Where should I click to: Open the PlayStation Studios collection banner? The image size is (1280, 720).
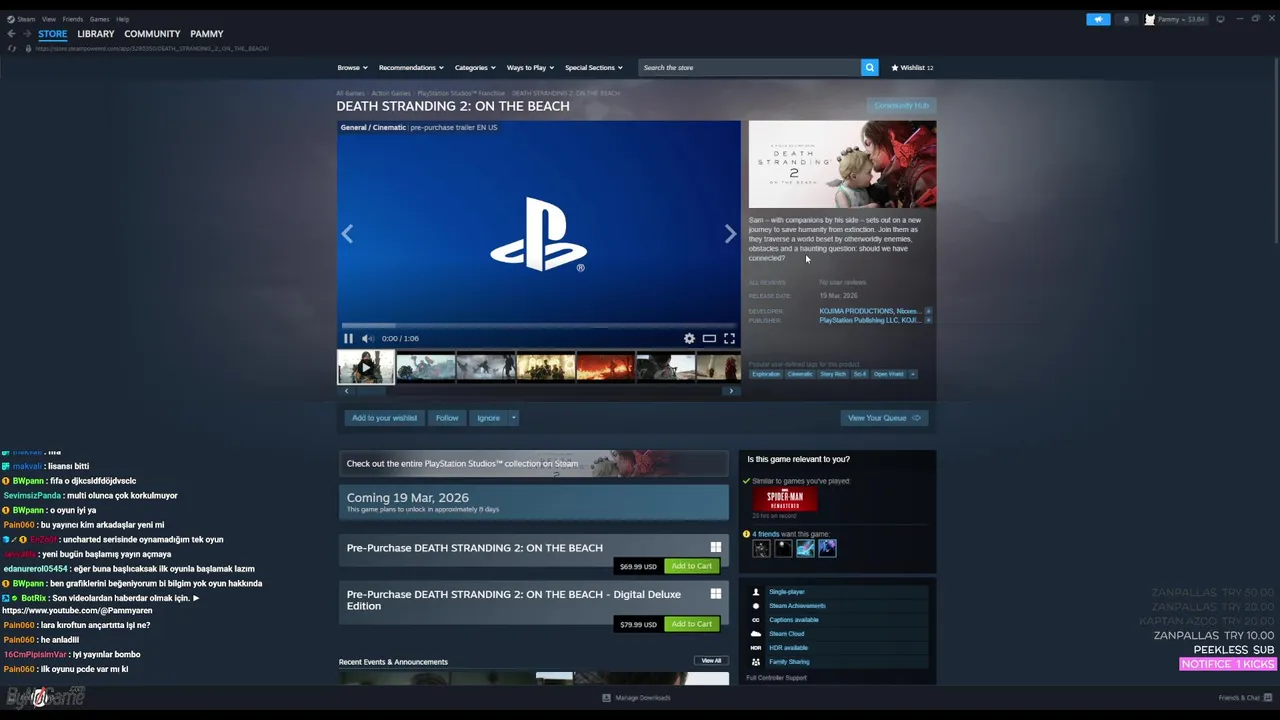(x=534, y=463)
